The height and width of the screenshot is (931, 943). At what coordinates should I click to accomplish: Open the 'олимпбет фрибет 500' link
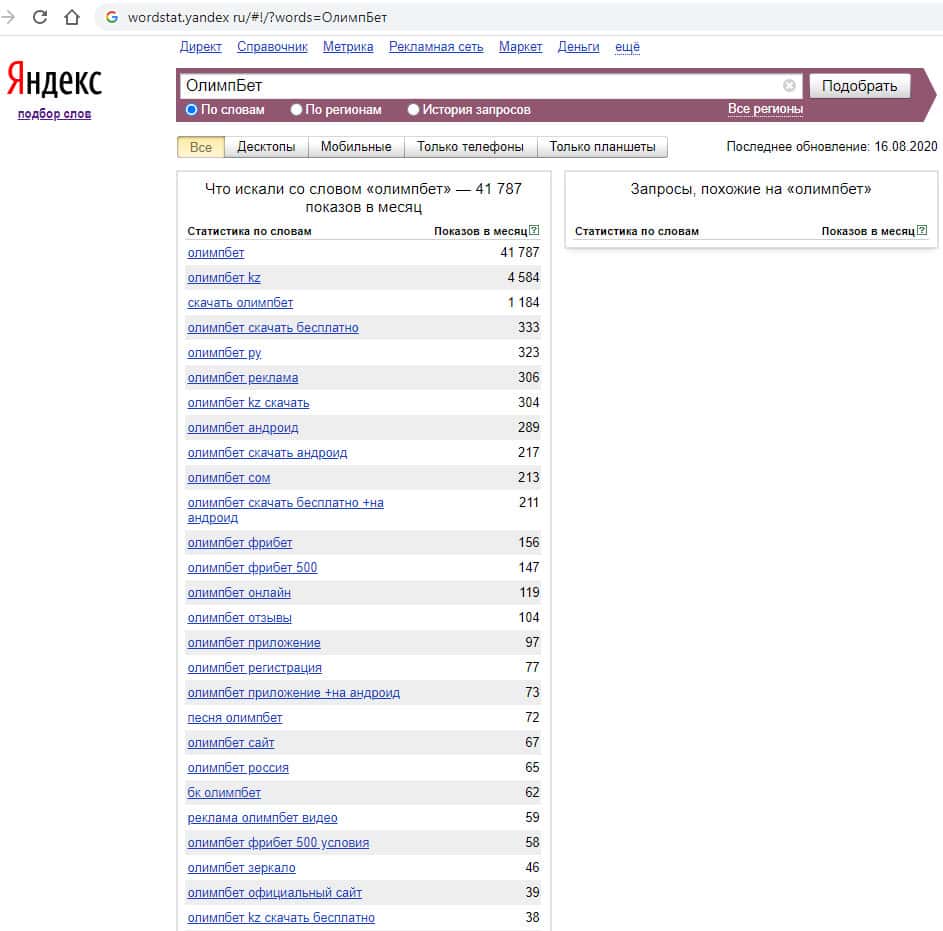coord(253,568)
